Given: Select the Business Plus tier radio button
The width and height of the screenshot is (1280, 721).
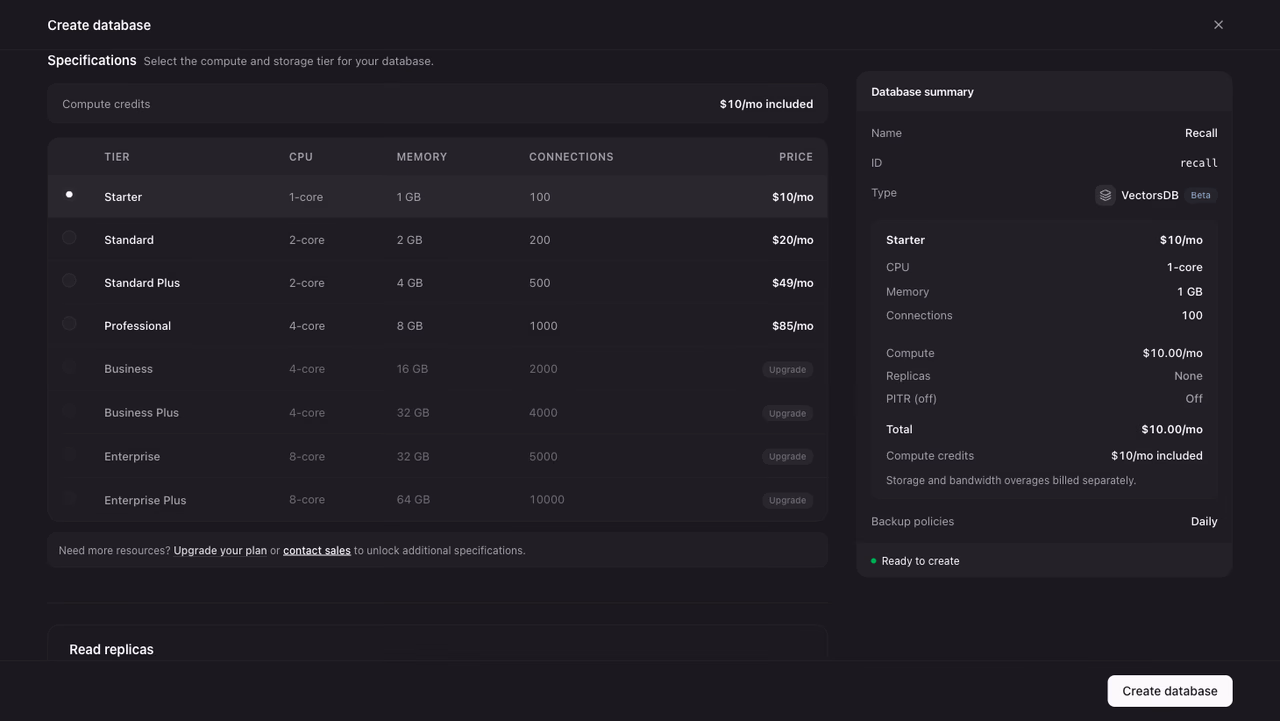Looking at the screenshot, I should coord(69,411).
